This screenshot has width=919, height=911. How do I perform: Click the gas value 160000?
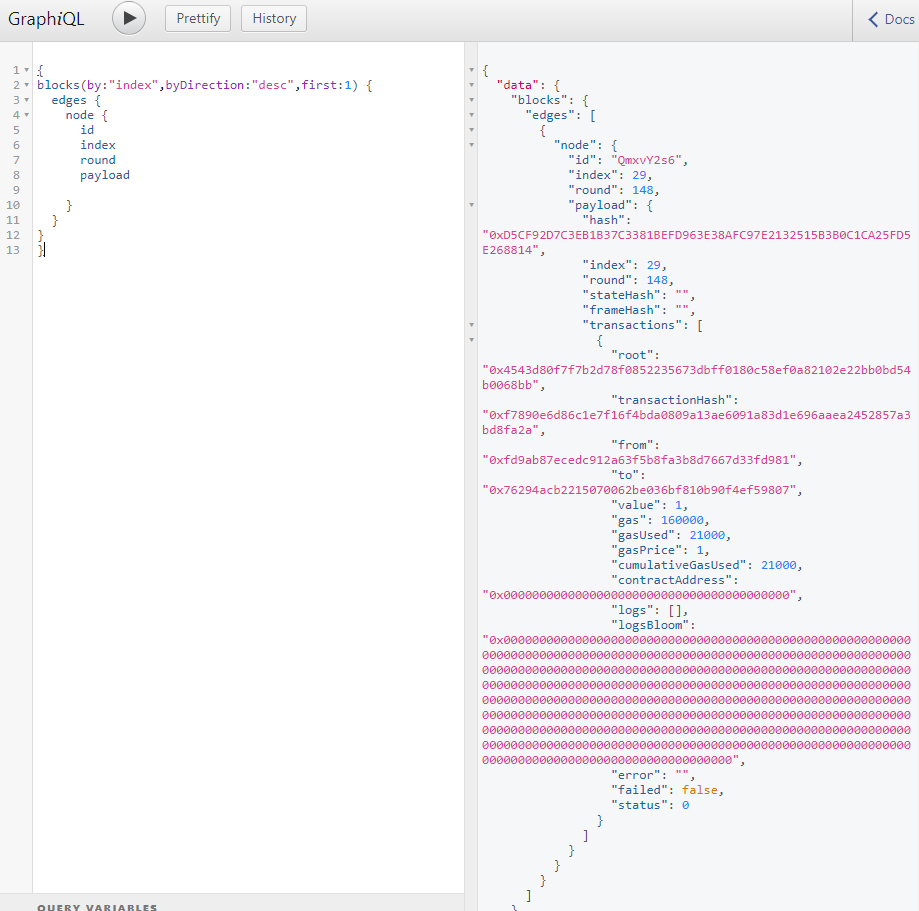pyautogui.click(x=682, y=520)
